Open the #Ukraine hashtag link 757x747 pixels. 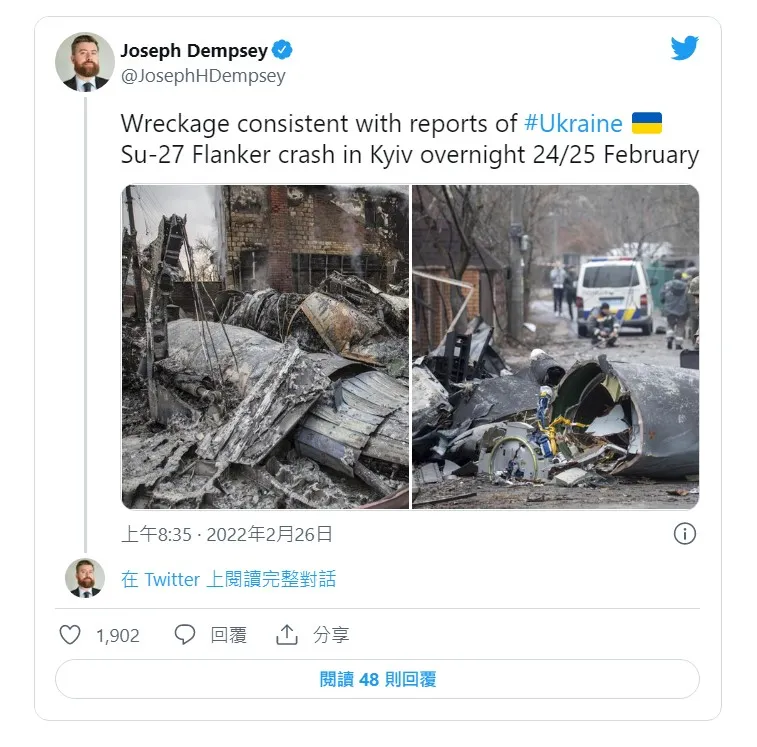(573, 124)
